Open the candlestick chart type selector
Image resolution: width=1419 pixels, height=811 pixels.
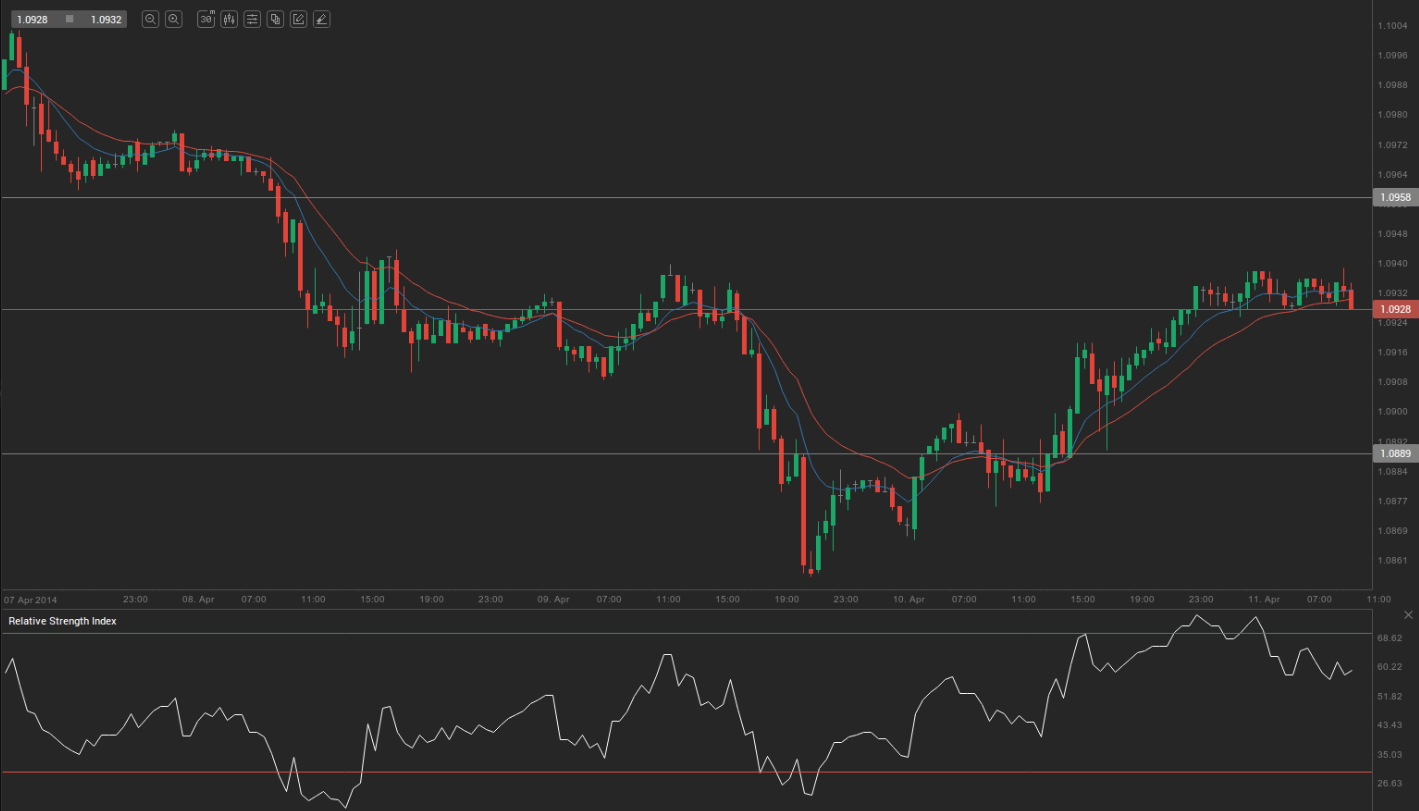tap(229, 19)
